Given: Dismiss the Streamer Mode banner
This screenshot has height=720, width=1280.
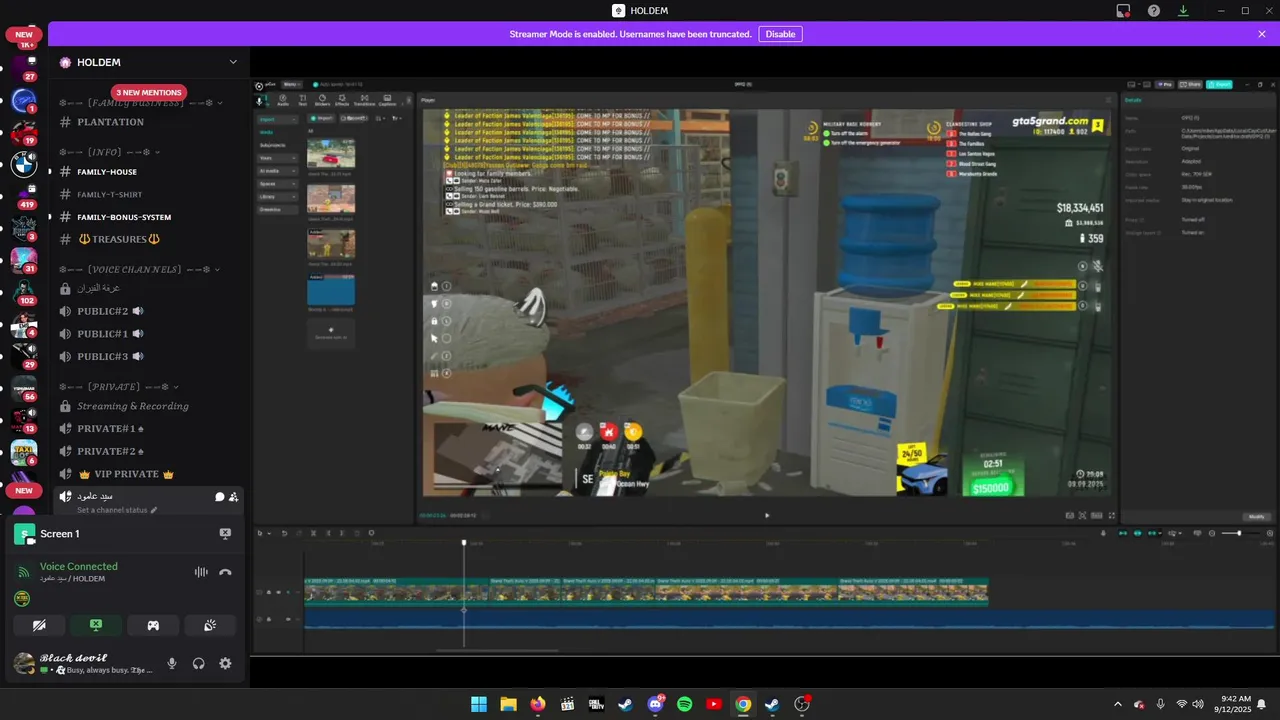Looking at the screenshot, I should pyautogui.click(x=1262, y=34).
